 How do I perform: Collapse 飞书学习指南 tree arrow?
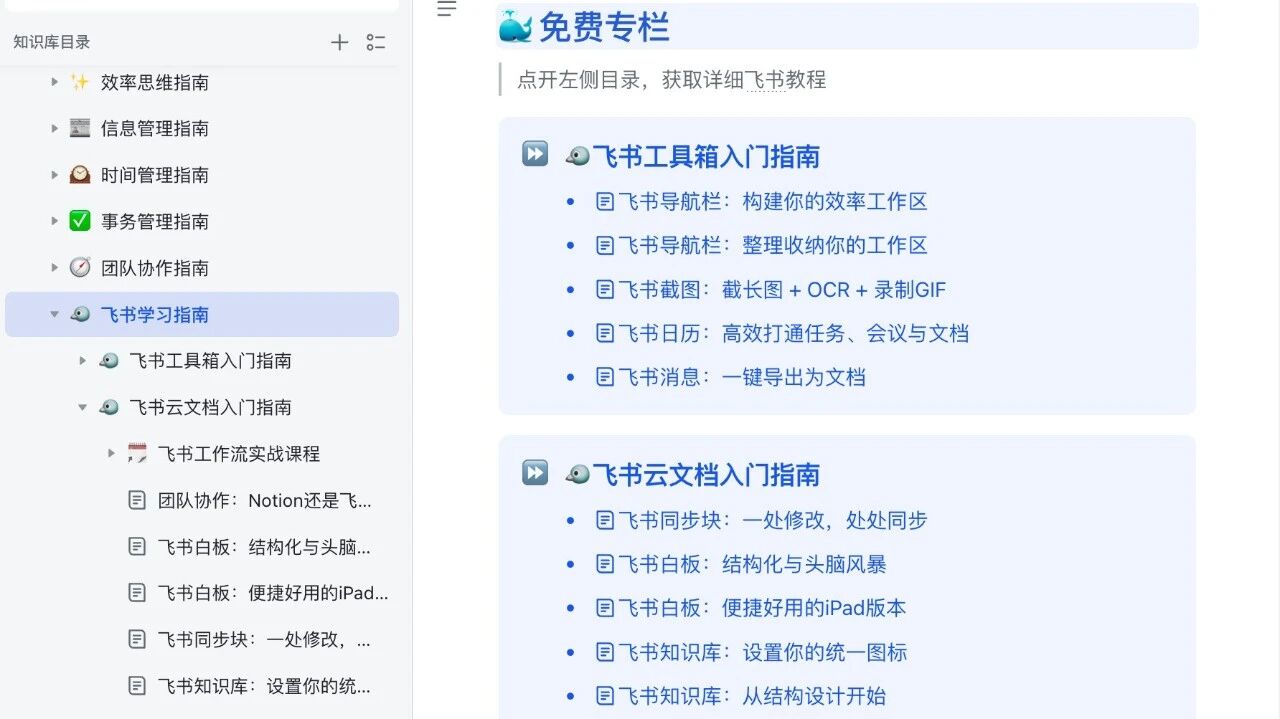click(x=55, y=314)
